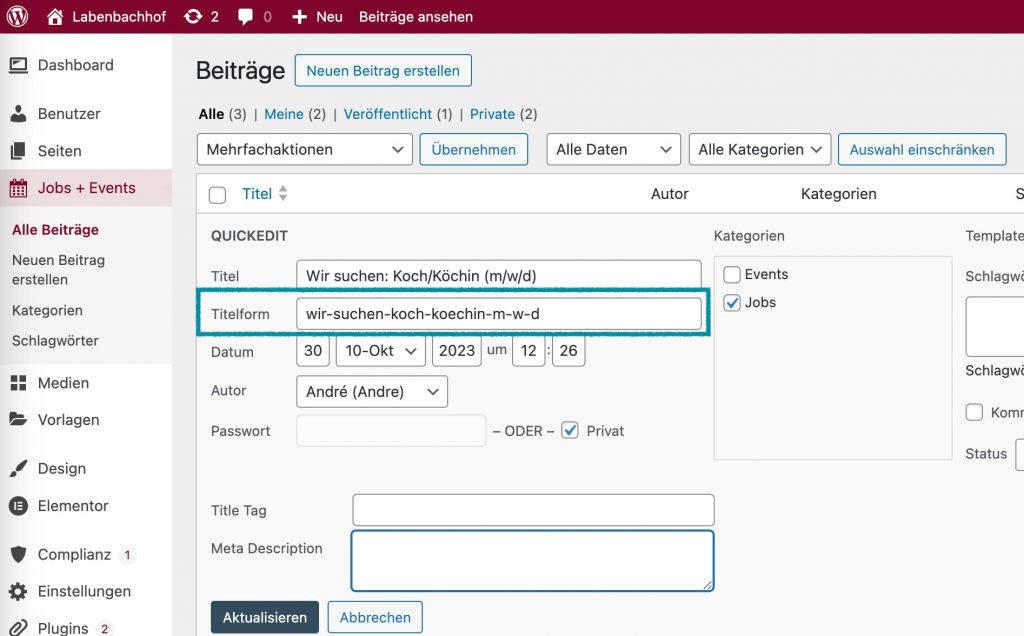Screen dimensions: 1024x636
Task: Click the Design paintbrush icon
Action: pos(19,468)
